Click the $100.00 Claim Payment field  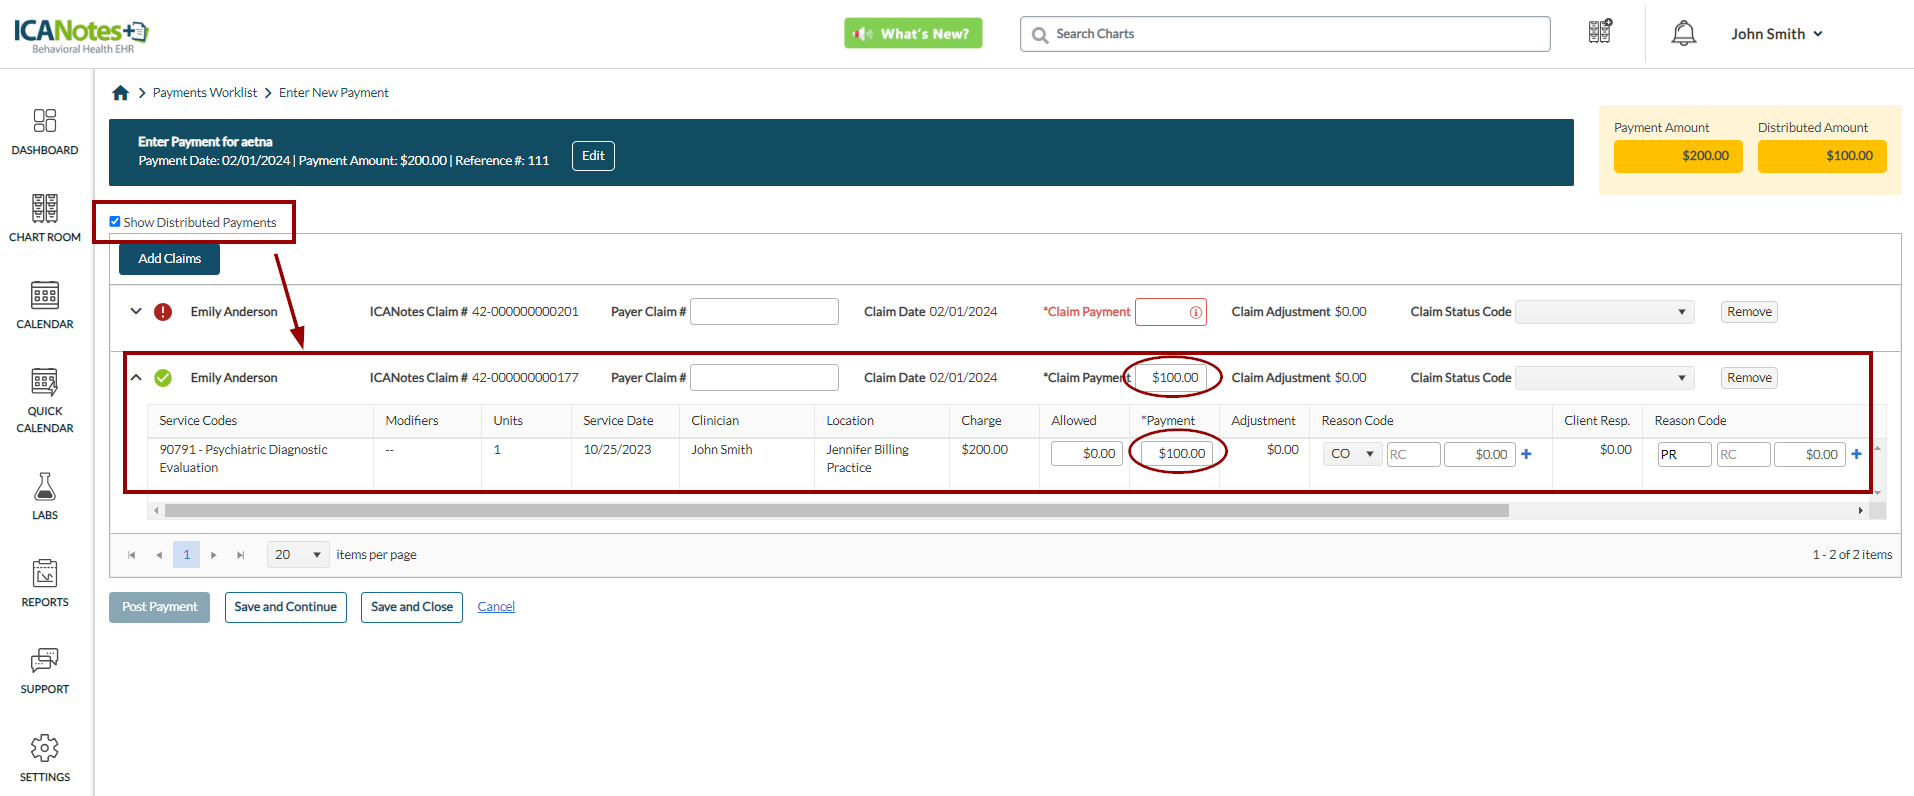point(1171,378)
